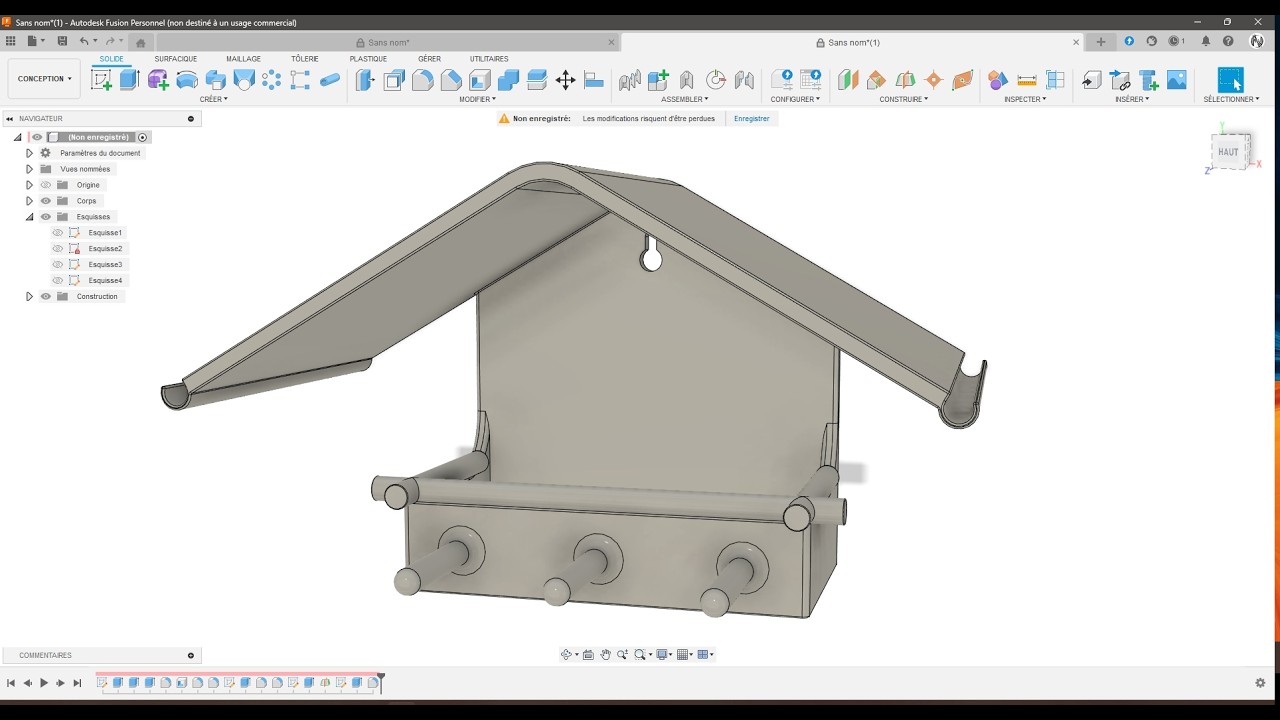Click the Insert Image icon in Insérer
This screenshot has width=1280, height=720.
point(1177,80)
